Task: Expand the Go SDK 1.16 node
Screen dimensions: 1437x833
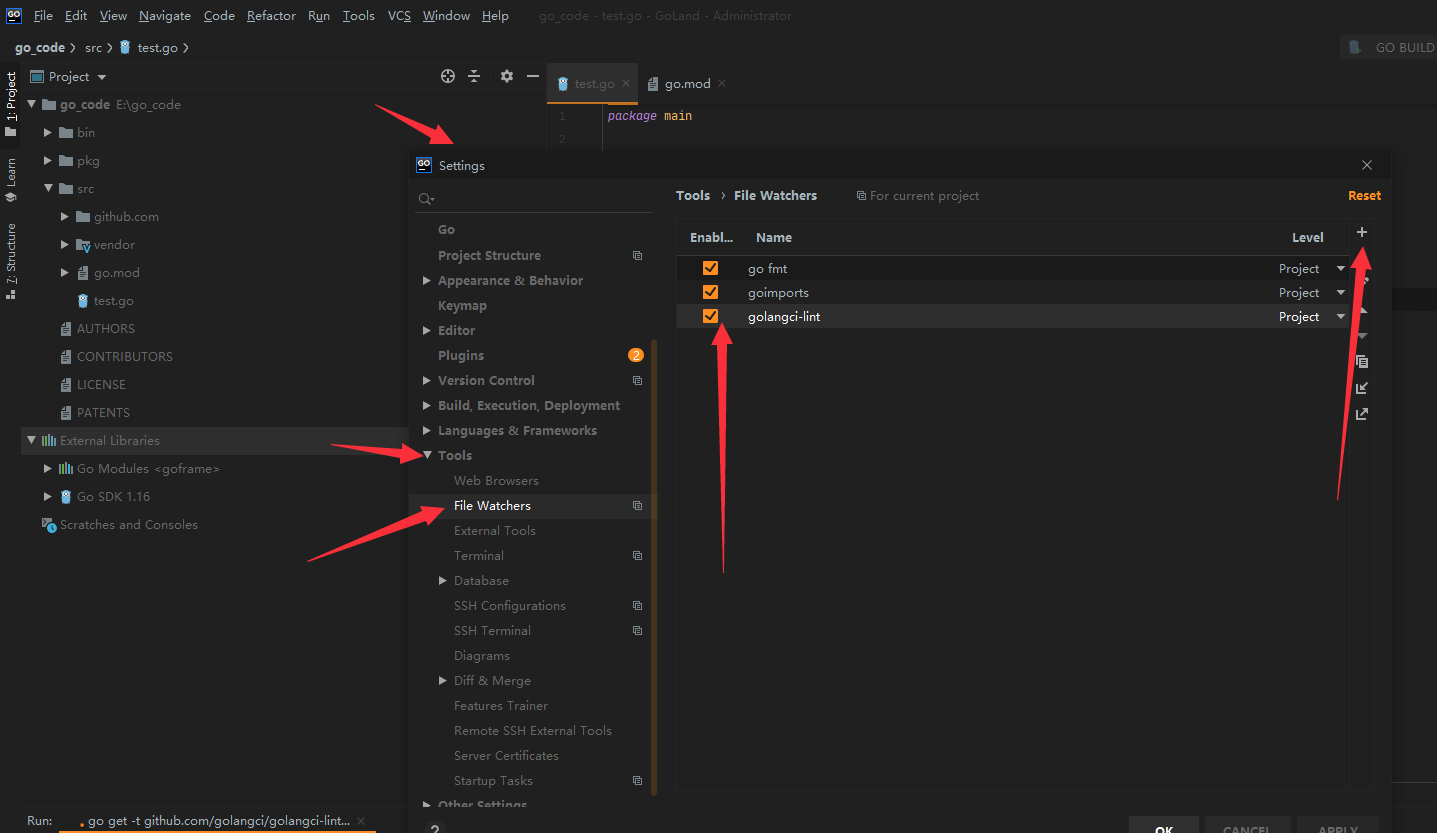Action: (x=48, y=496)
